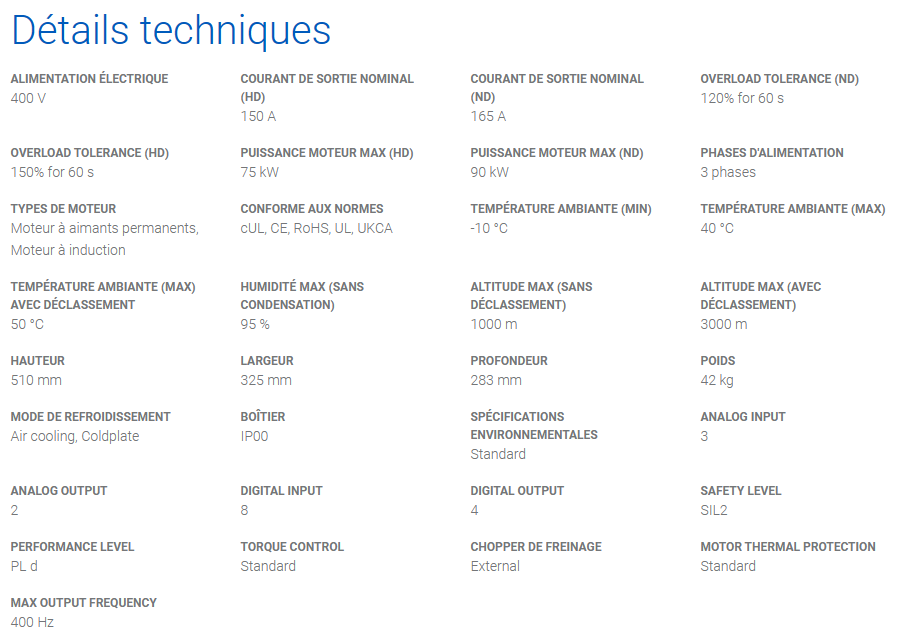This screenshot has height=644, width=902.
Task: Click the 'PERFORMANCE LEVEL' label
Action: click(72, 547)
